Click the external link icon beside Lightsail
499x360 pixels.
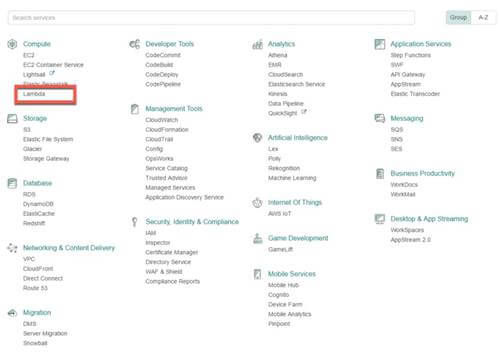[52, 73]
